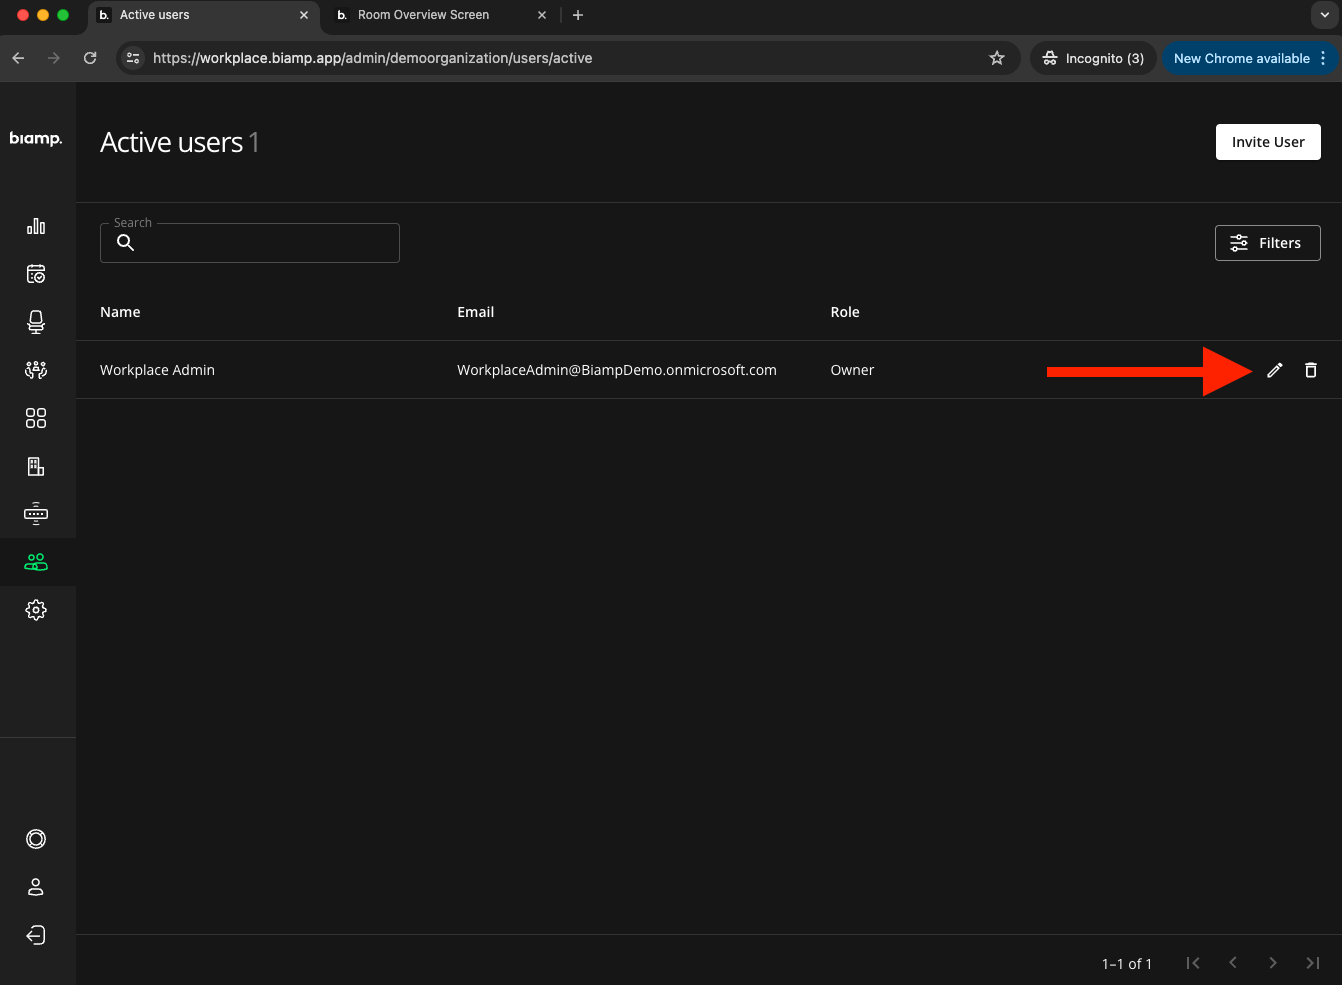Select the Workplace Admin name cell
This screenshot has height=985, width=1342.
157,370
